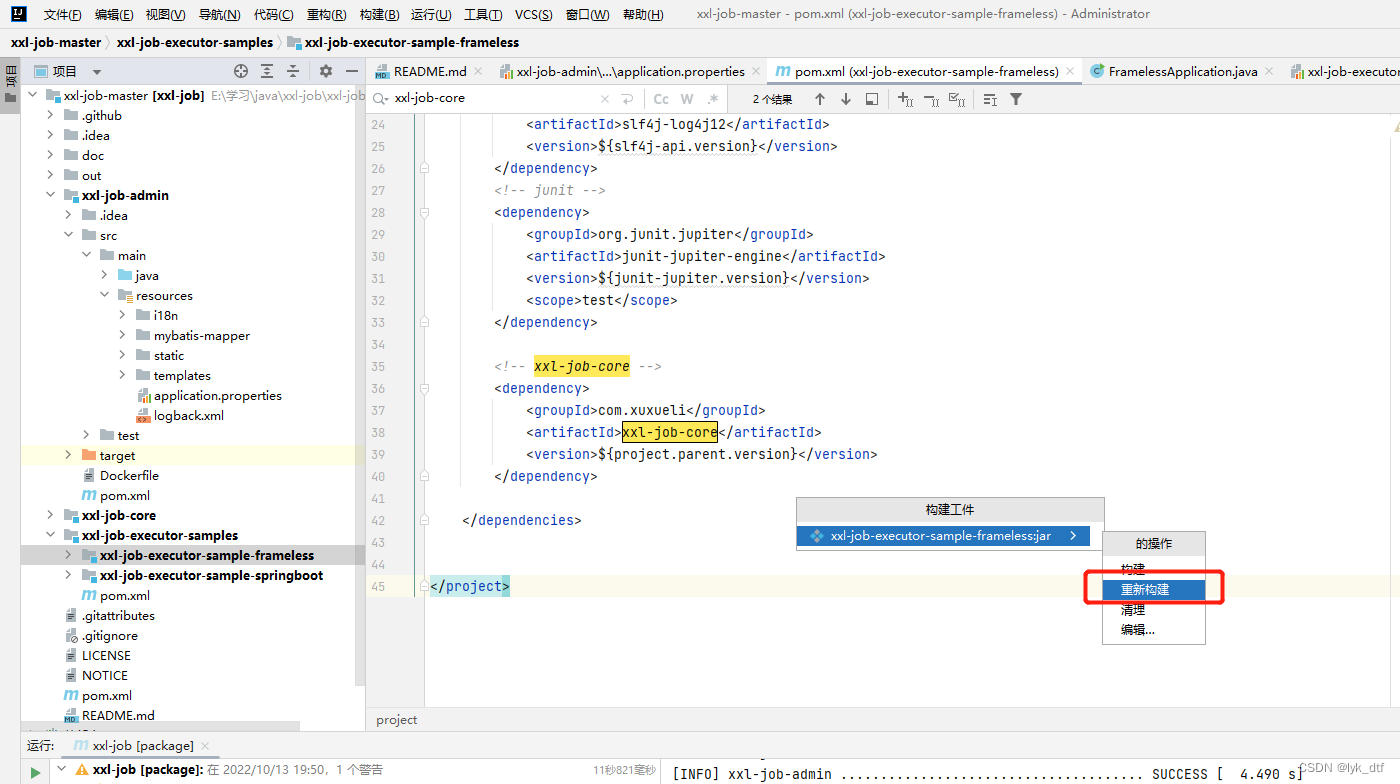Click the new line icon in search field
1400x784 pixels.
tap(627, 99)
